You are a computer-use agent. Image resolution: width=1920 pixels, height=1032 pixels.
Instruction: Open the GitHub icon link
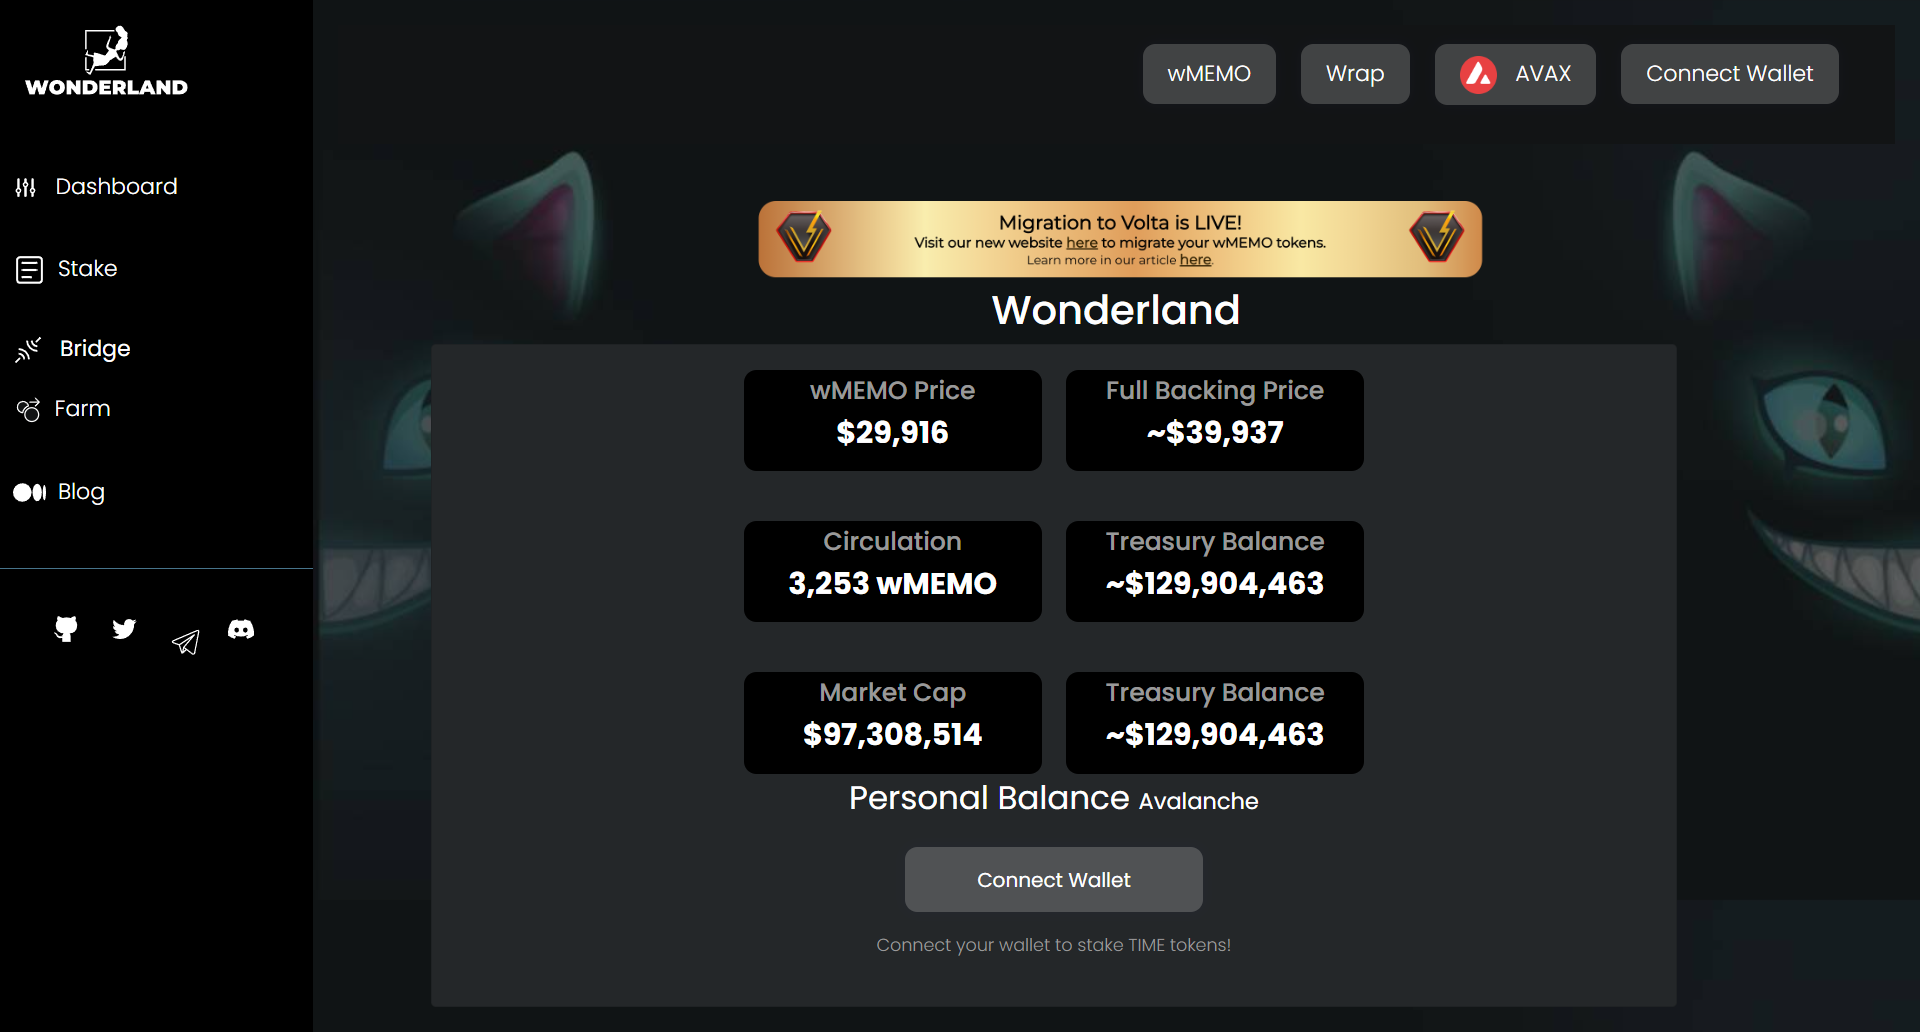[66, 629]
